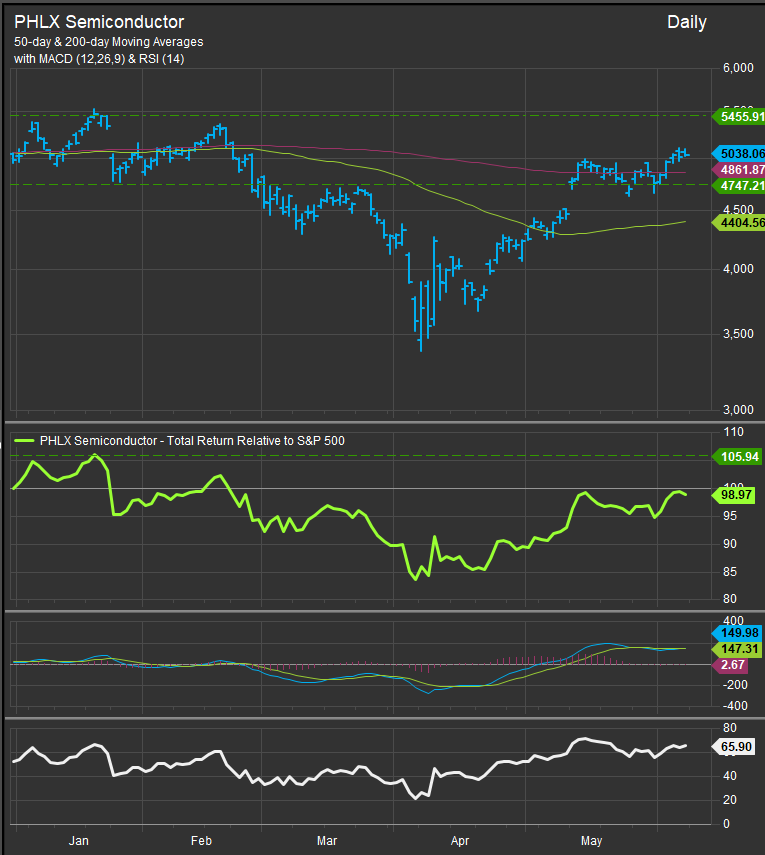Click the 3,500 price axis value
The width and height of the screenshot is (765, 855).
click(x=738, y=334)
